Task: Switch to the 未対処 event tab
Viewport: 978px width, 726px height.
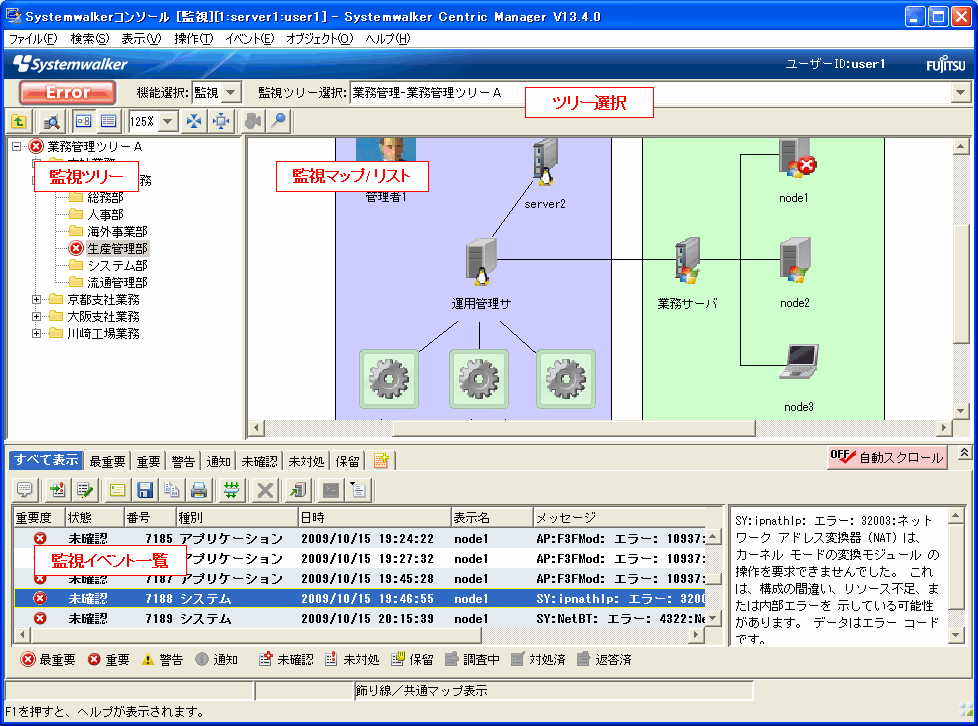Action: [x=306, y=461]
